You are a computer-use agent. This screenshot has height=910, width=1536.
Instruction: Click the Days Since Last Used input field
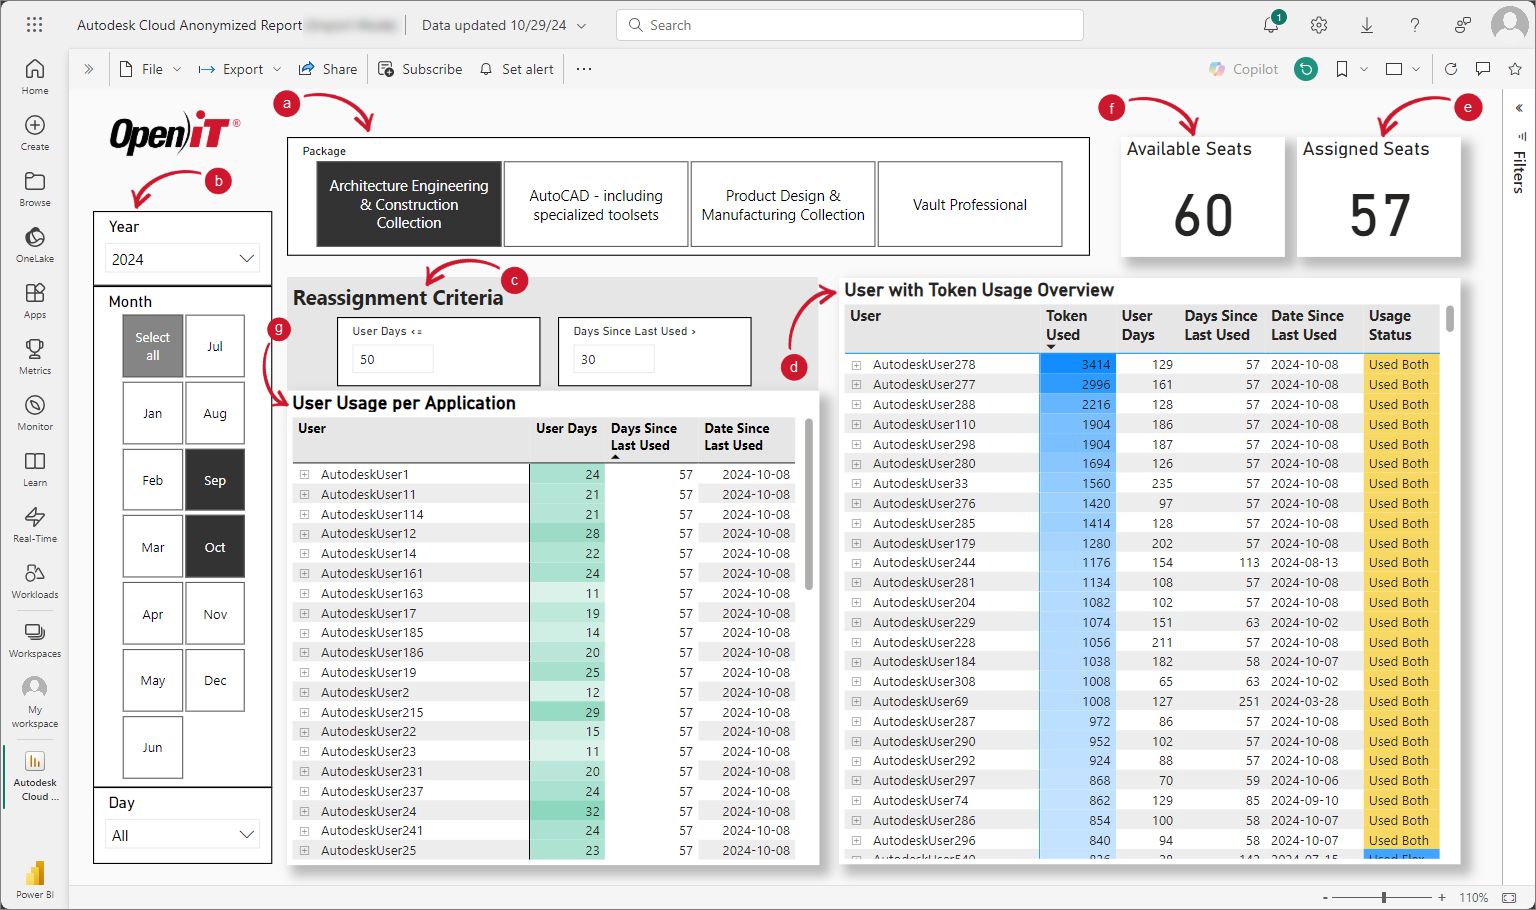614,360
